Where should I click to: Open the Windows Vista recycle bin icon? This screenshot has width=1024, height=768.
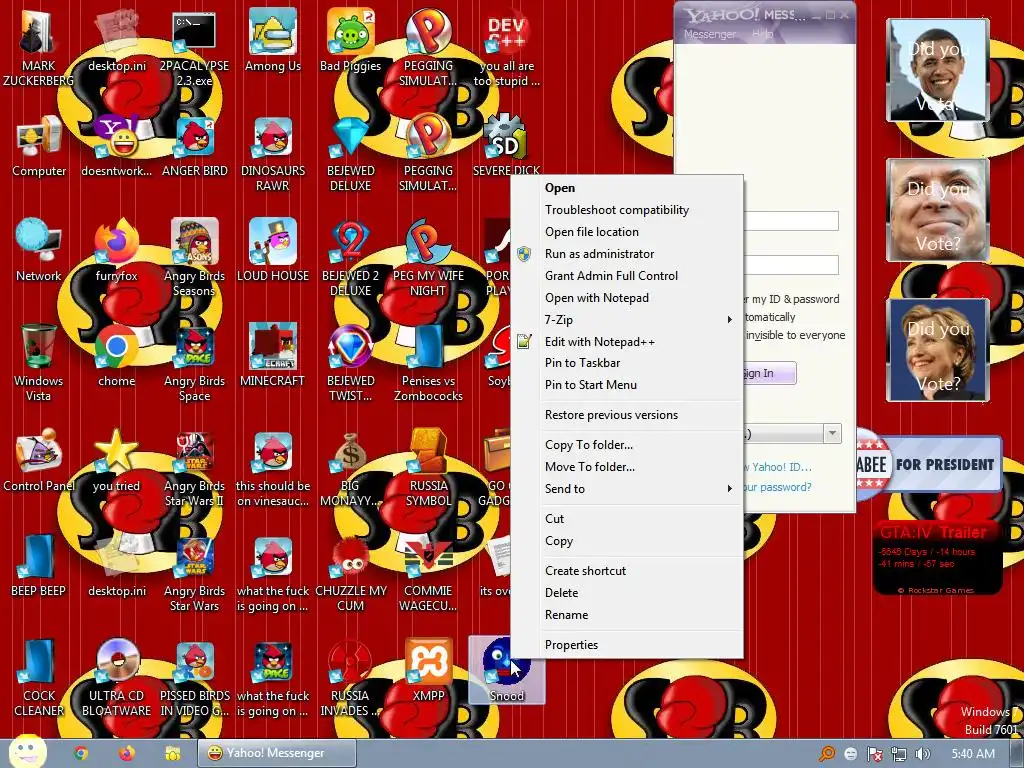[x=39, y=362]
